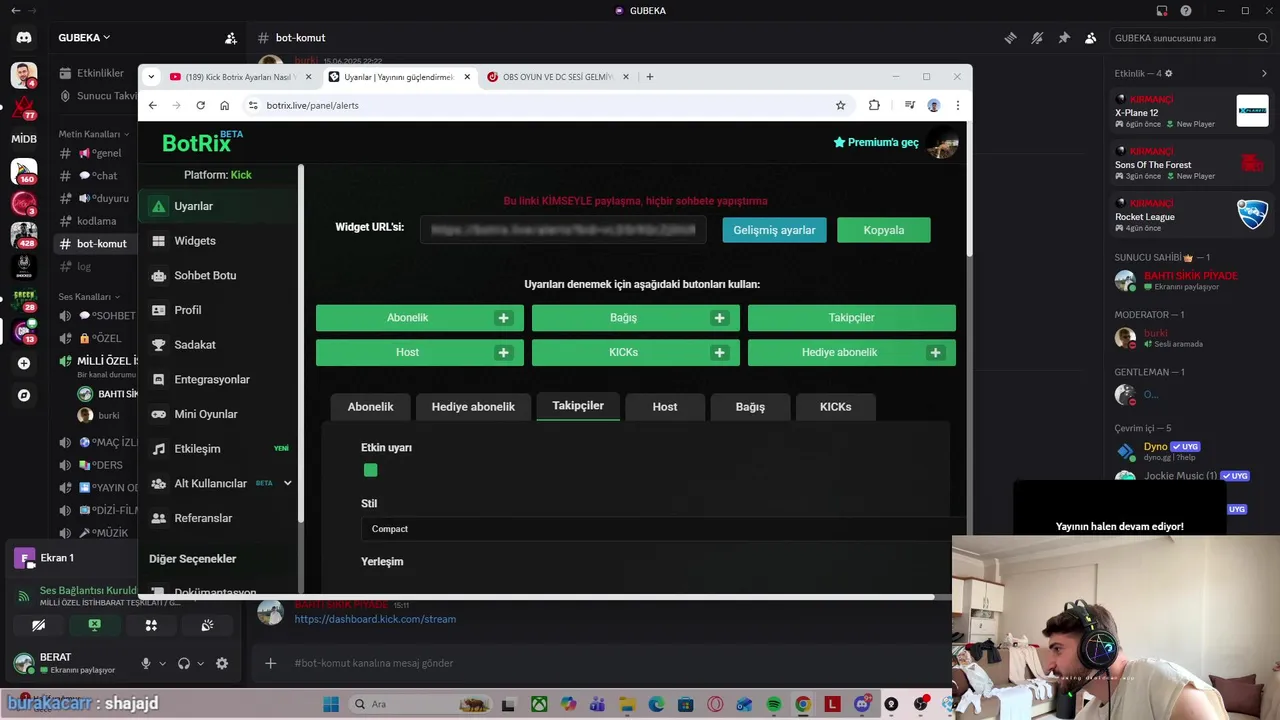Bookmark this page with star icon

[x=840, y=105]
